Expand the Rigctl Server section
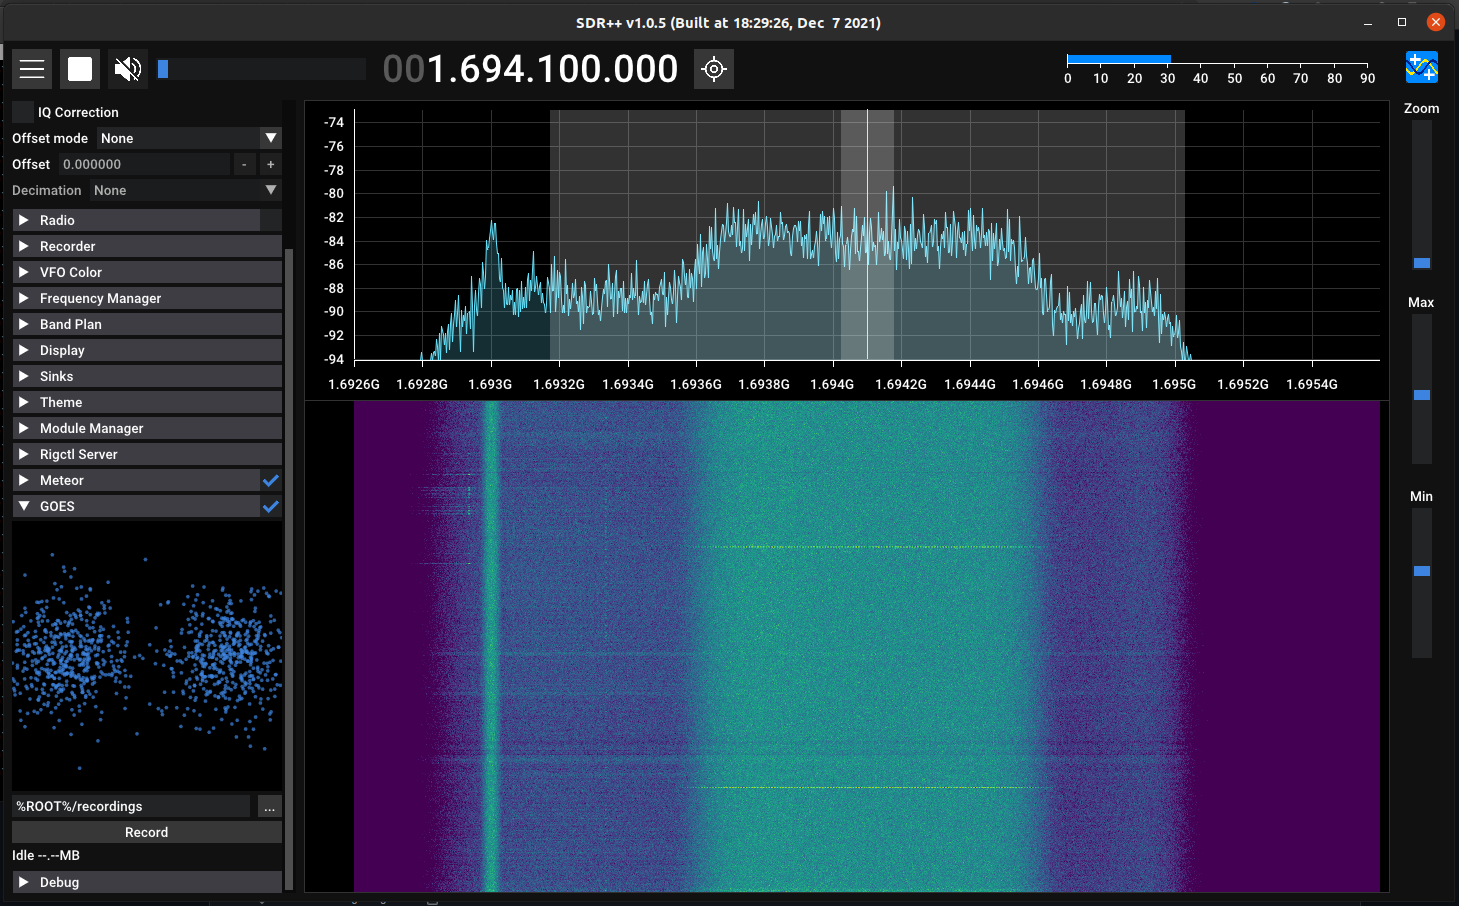Screen dimensions: 1459x906 pos(147,454)
